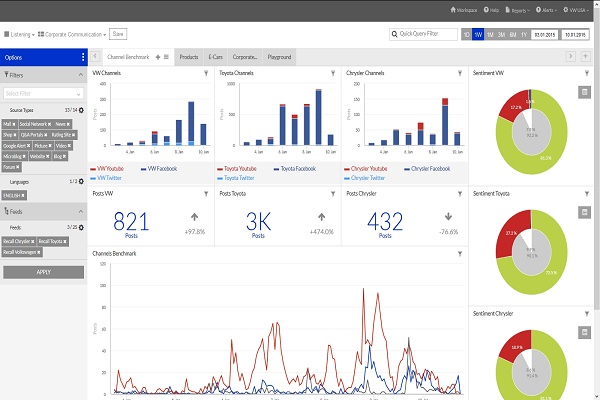
Task: Remove the Mail source type tag
Action: tap(14, 124)
